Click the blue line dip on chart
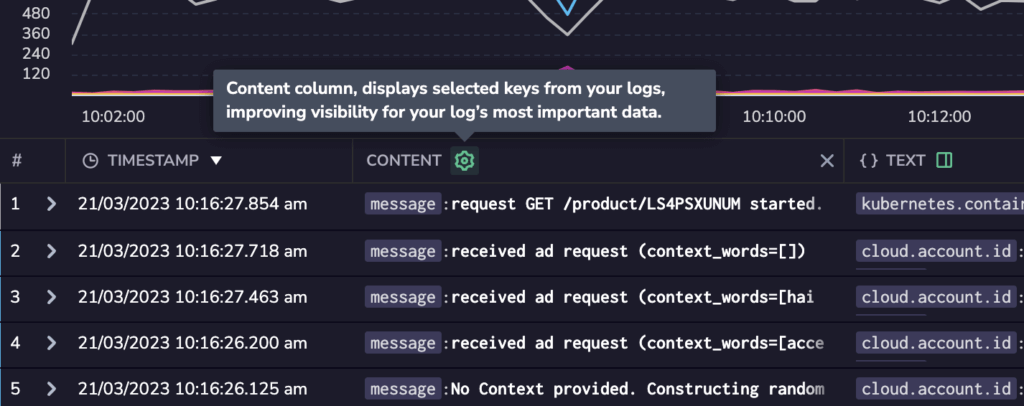 tap(567, 8)
